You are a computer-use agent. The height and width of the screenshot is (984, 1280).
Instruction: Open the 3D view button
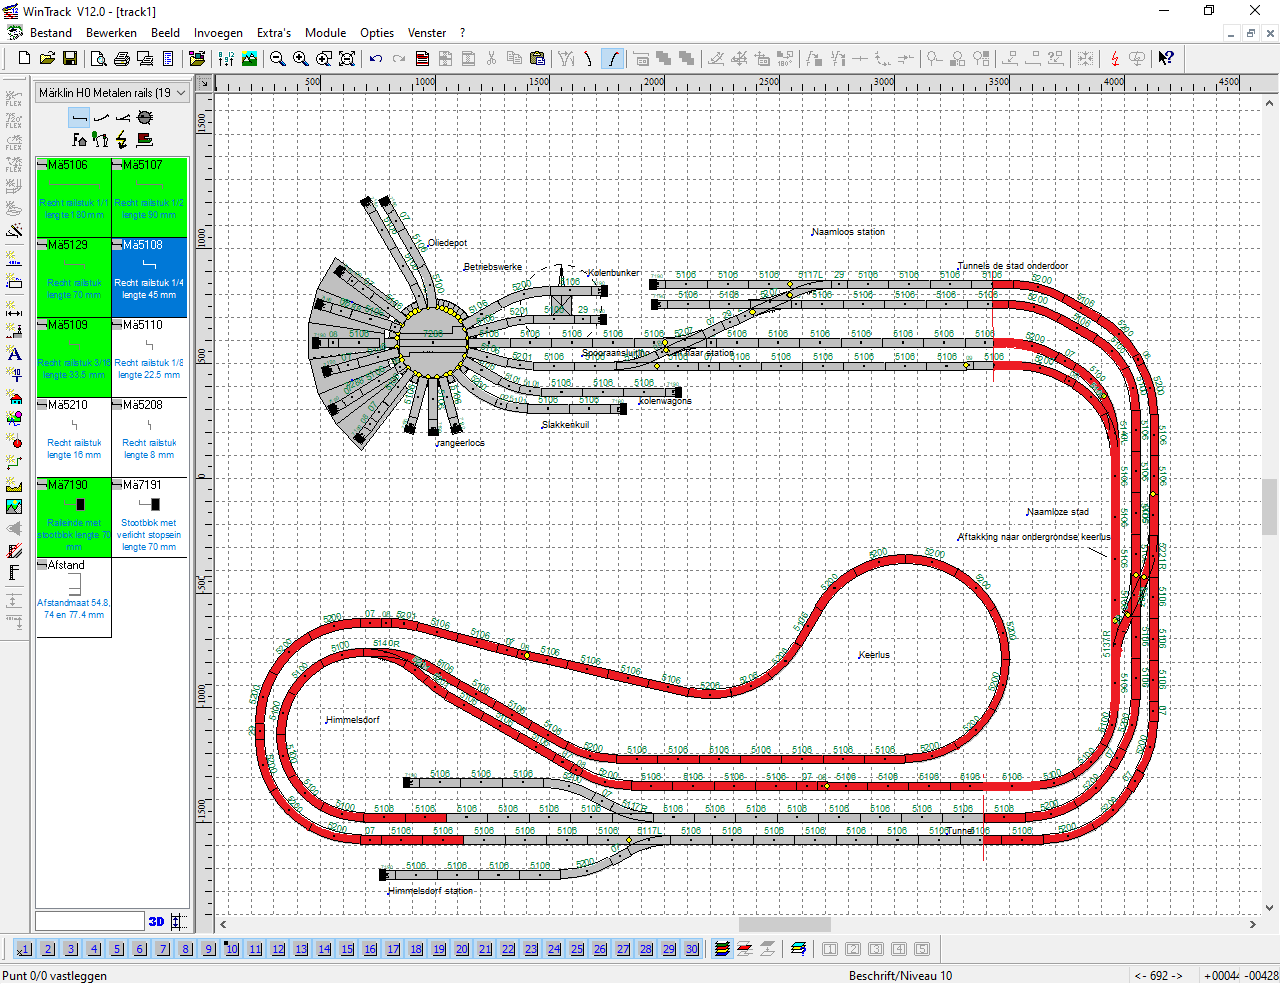click(x=156, y=922)
